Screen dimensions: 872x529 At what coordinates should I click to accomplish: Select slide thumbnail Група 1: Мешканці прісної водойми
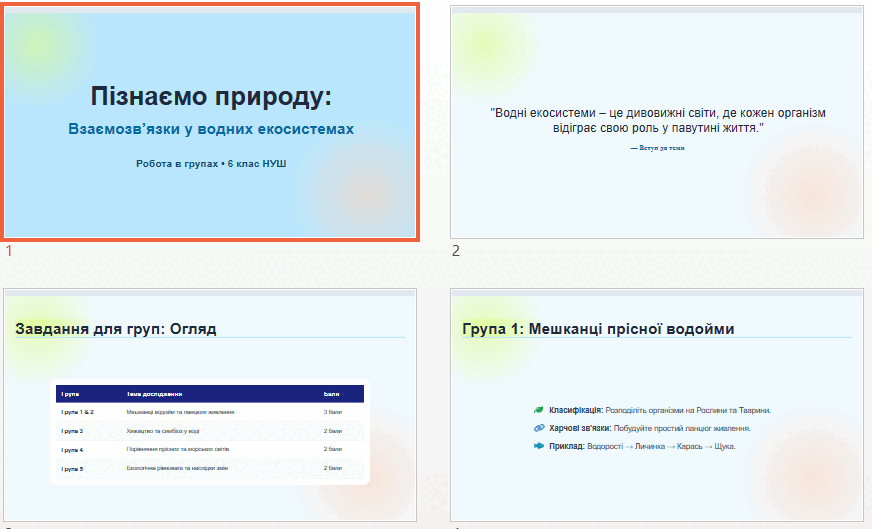(657, 405)
